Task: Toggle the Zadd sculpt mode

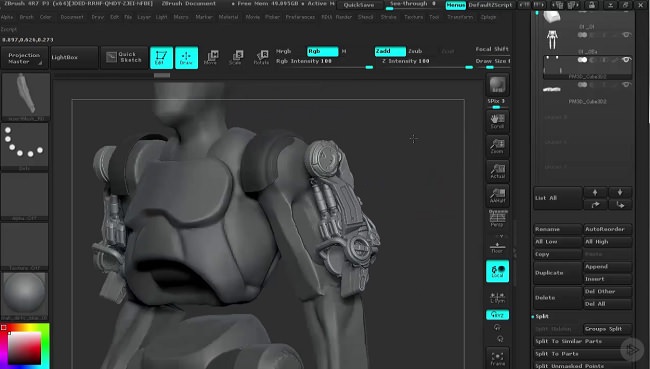Action: [390, 51]
